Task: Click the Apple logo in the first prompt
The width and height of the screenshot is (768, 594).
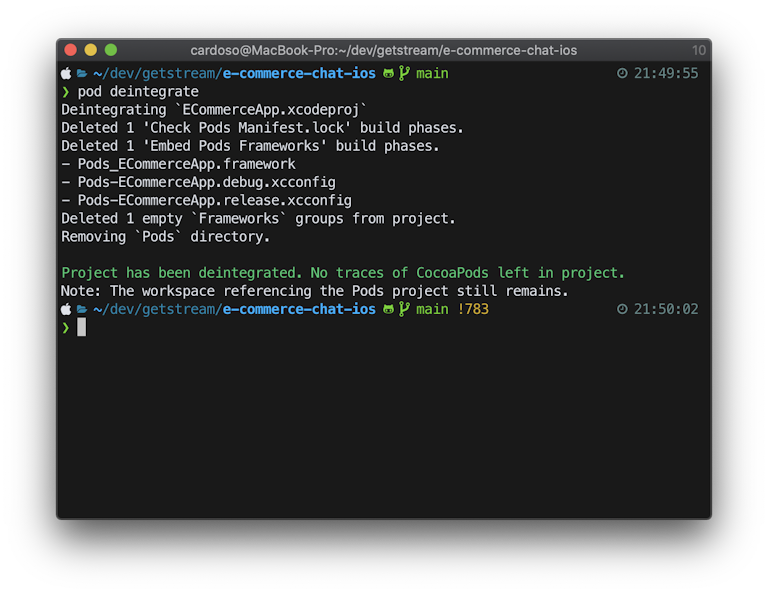Action: [x=66, y=73]
